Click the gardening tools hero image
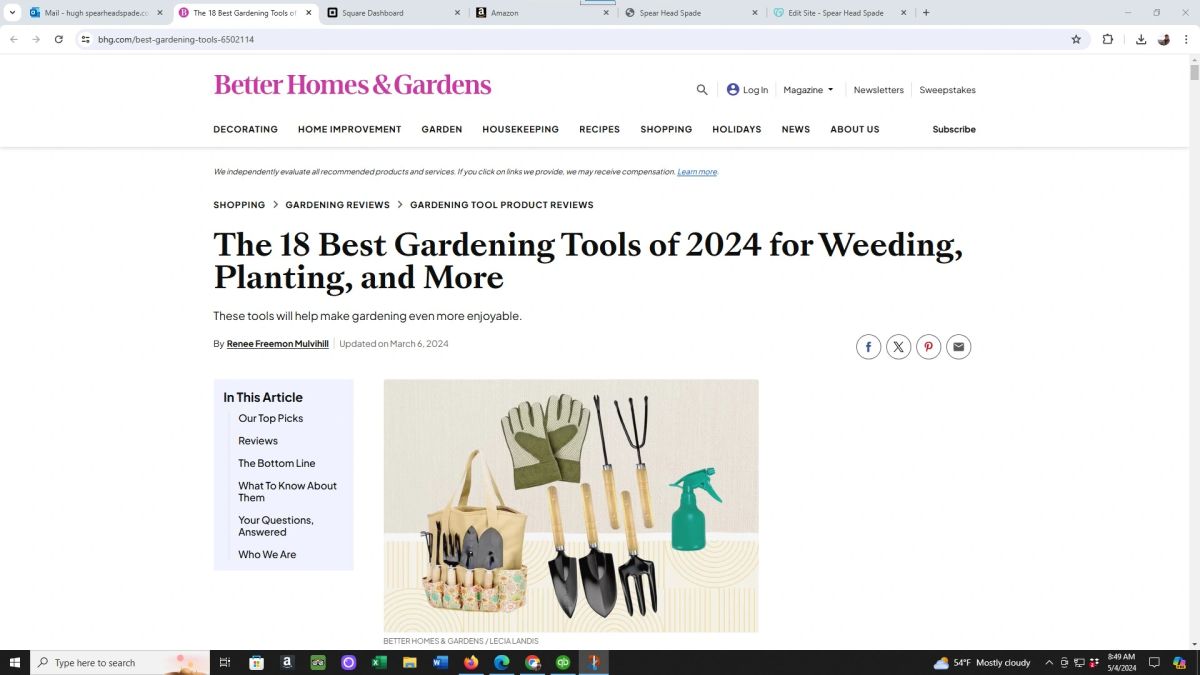Image resolution: width=1200 pixels, height=675 pixels. (x=571, y=505)
